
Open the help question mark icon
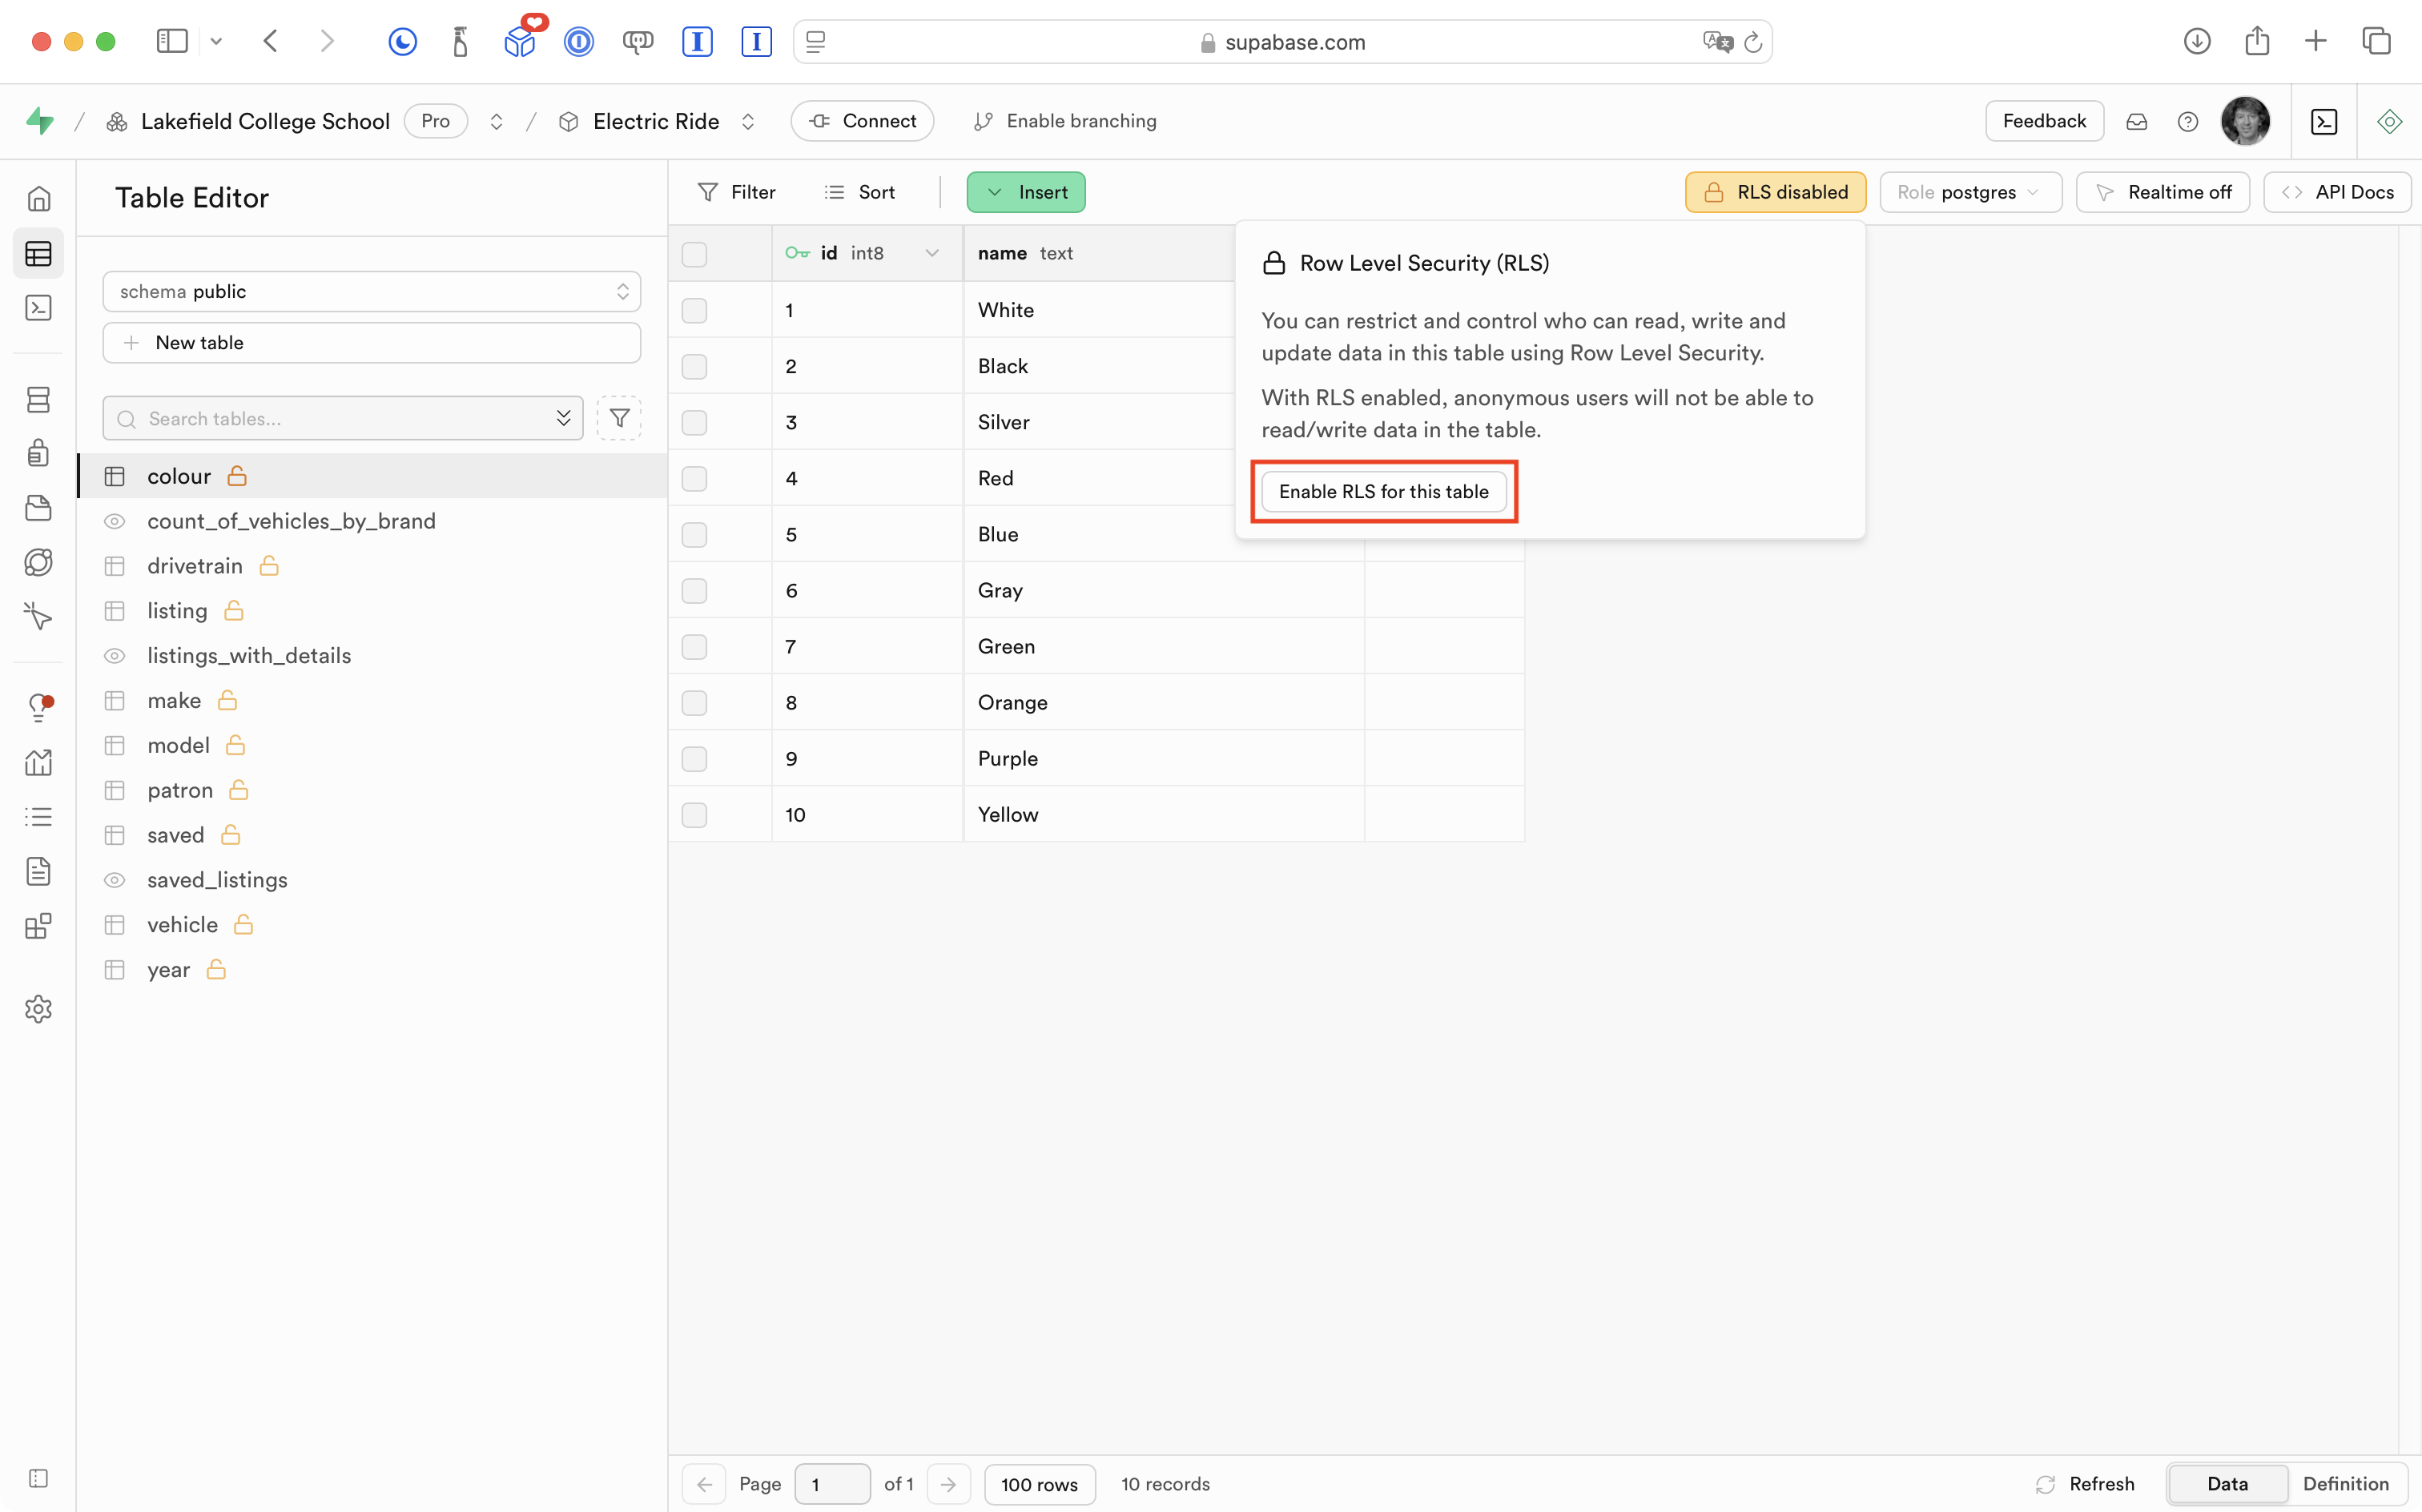2187,121
